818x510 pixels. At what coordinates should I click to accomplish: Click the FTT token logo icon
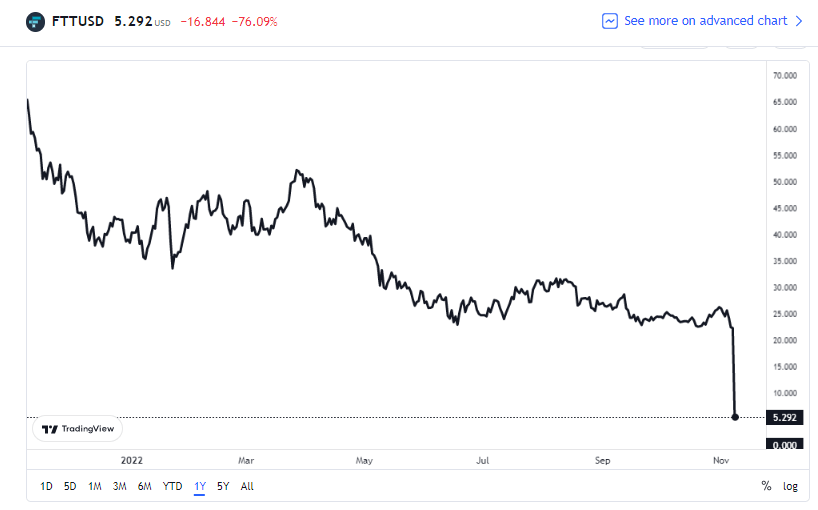click(35, 22)
